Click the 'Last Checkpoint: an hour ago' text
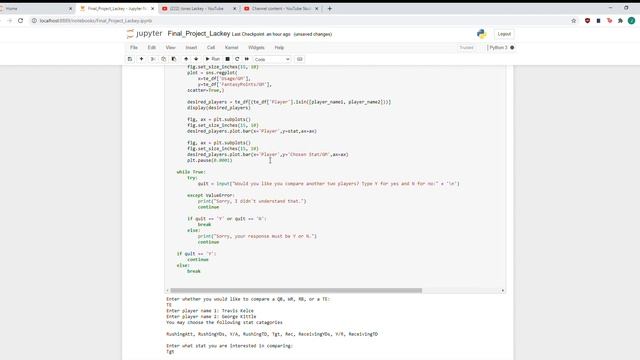The image size is (640, 360). (x=261, y=34)
